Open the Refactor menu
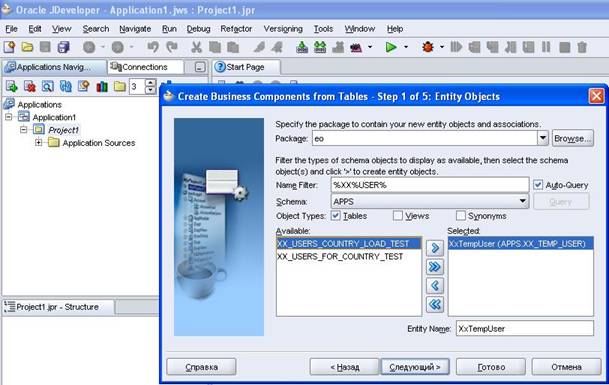609x385 pixels. click(236, 29)
